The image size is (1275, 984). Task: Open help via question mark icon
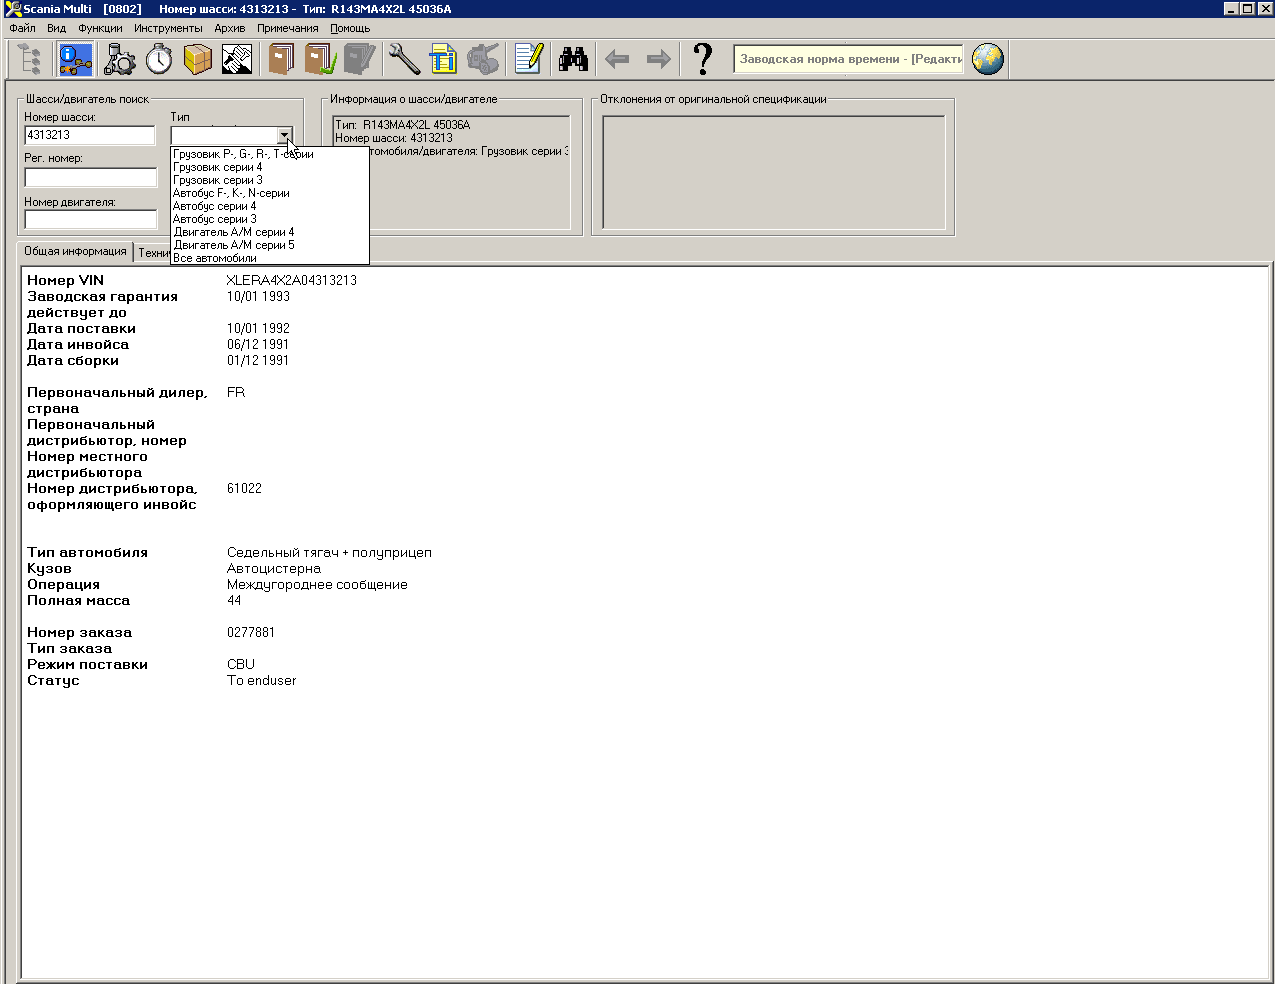pos(703,60)
